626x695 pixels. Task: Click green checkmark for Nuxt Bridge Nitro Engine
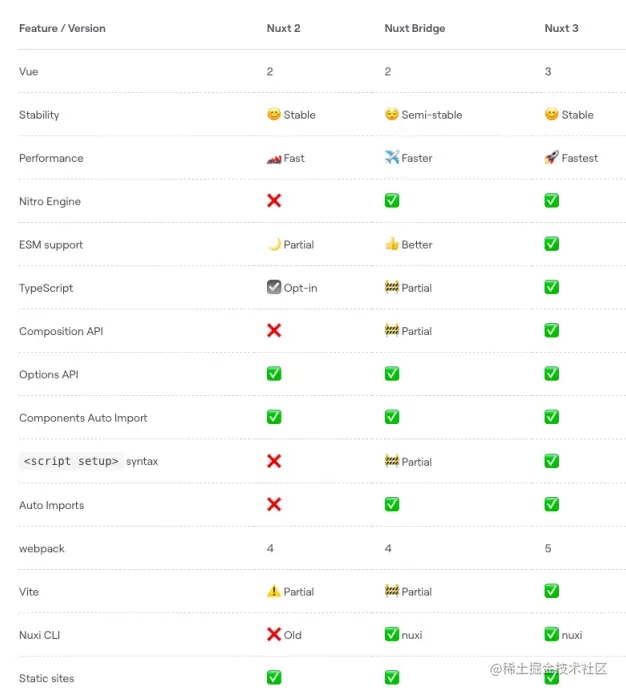click(x=392, y=201)
